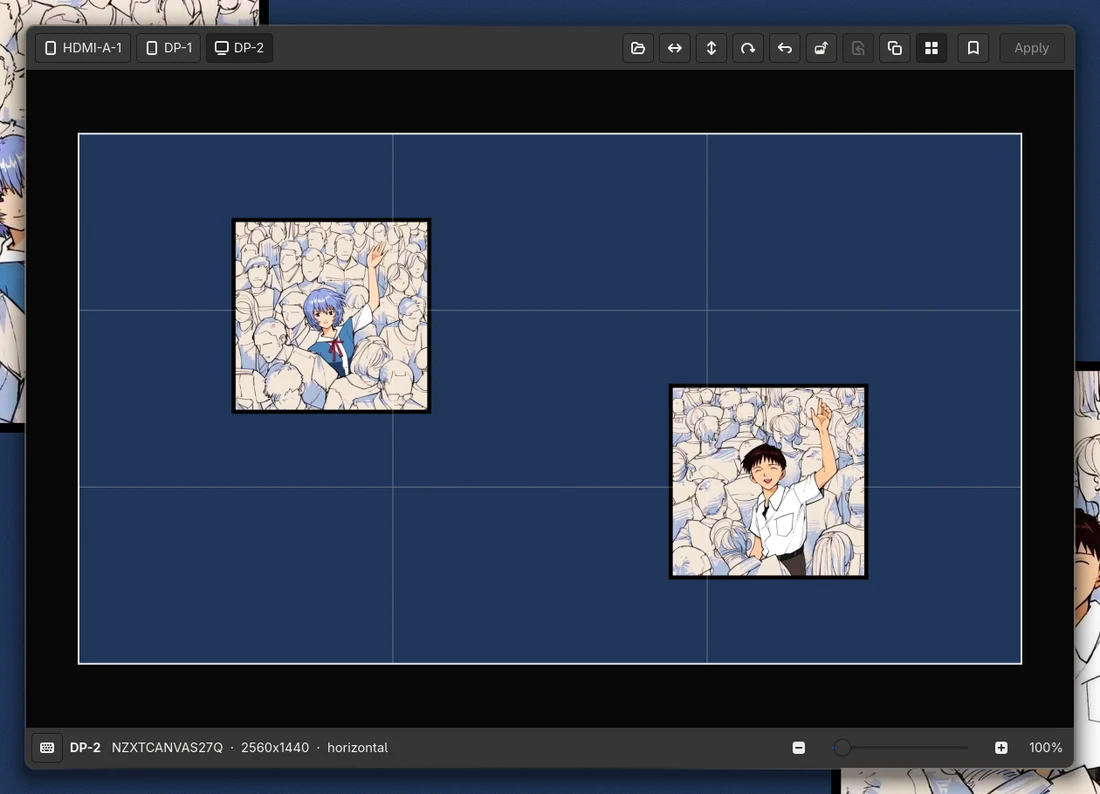Image resolution: width=1100 pixels, height=794 pixels.
Task: Zoom in with the plus icon
Action: tap(1001, 748)
